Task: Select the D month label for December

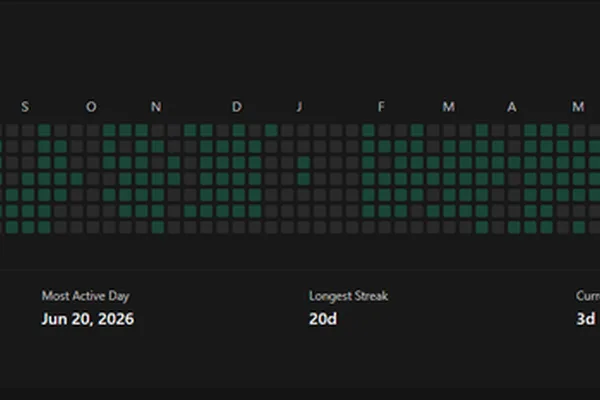Action: 237,106
